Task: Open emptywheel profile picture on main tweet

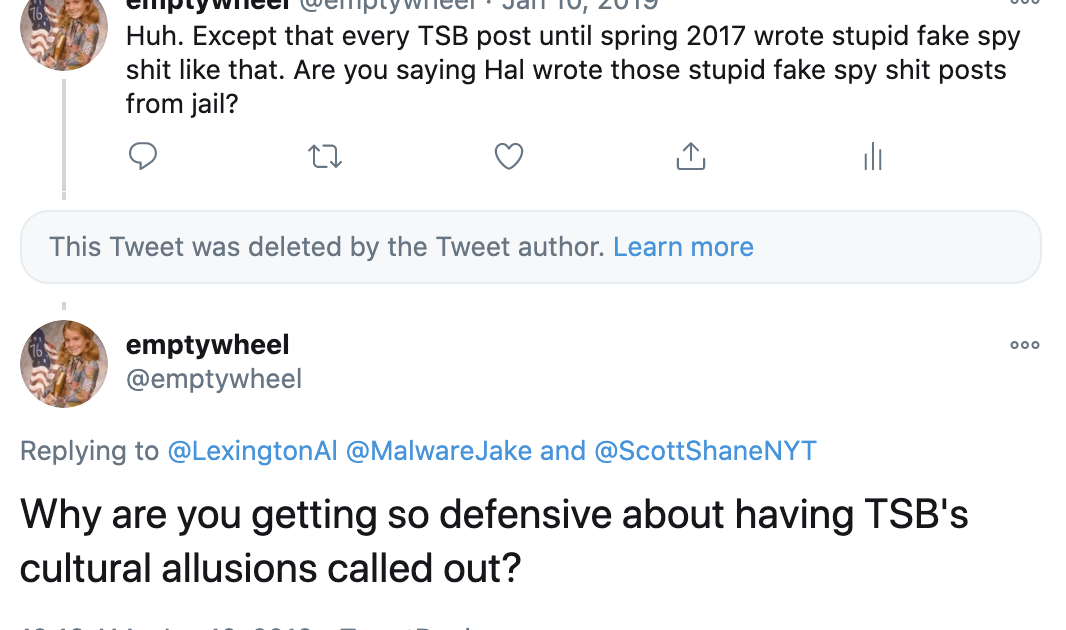Action: [x=64, y=364]
